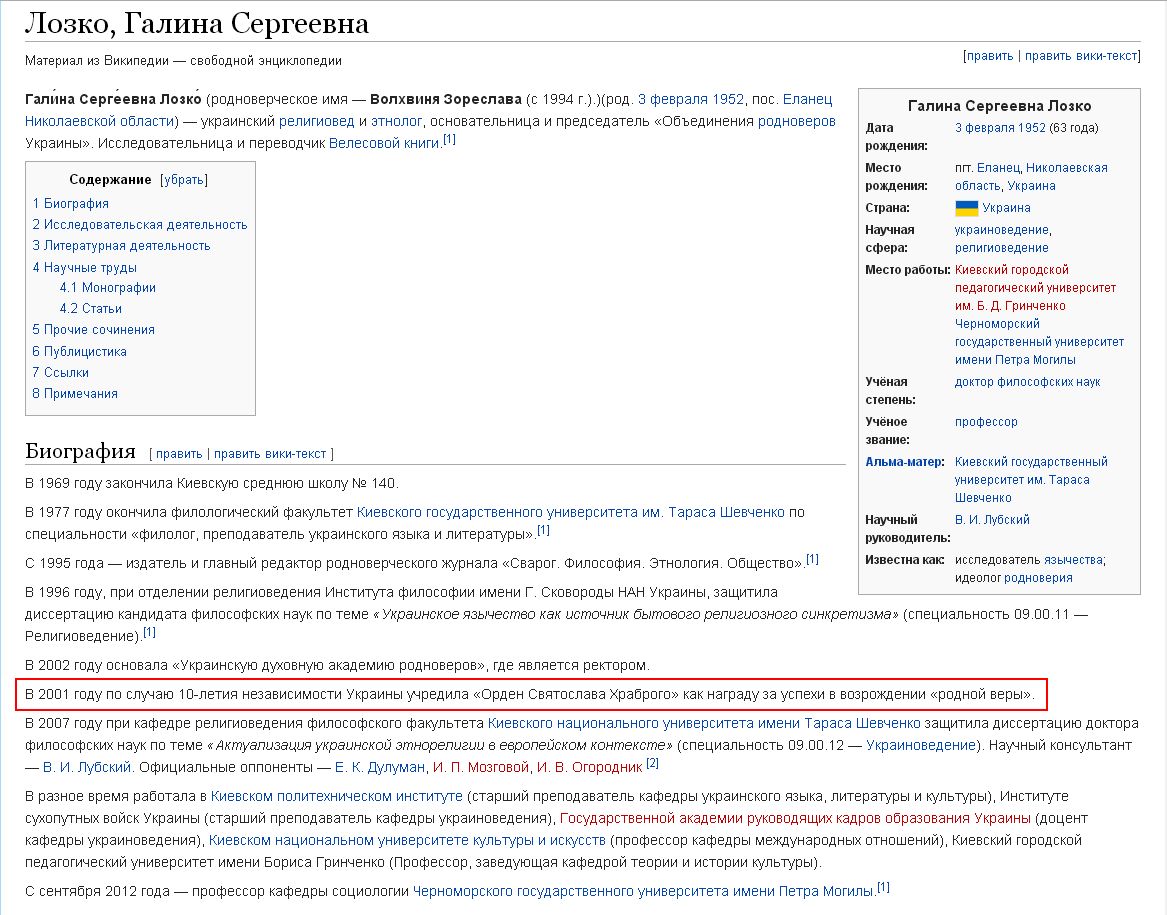Click 'Николаевской области' link in lead
Viewport: 1167px width, 915px height.
coord(99,121)
